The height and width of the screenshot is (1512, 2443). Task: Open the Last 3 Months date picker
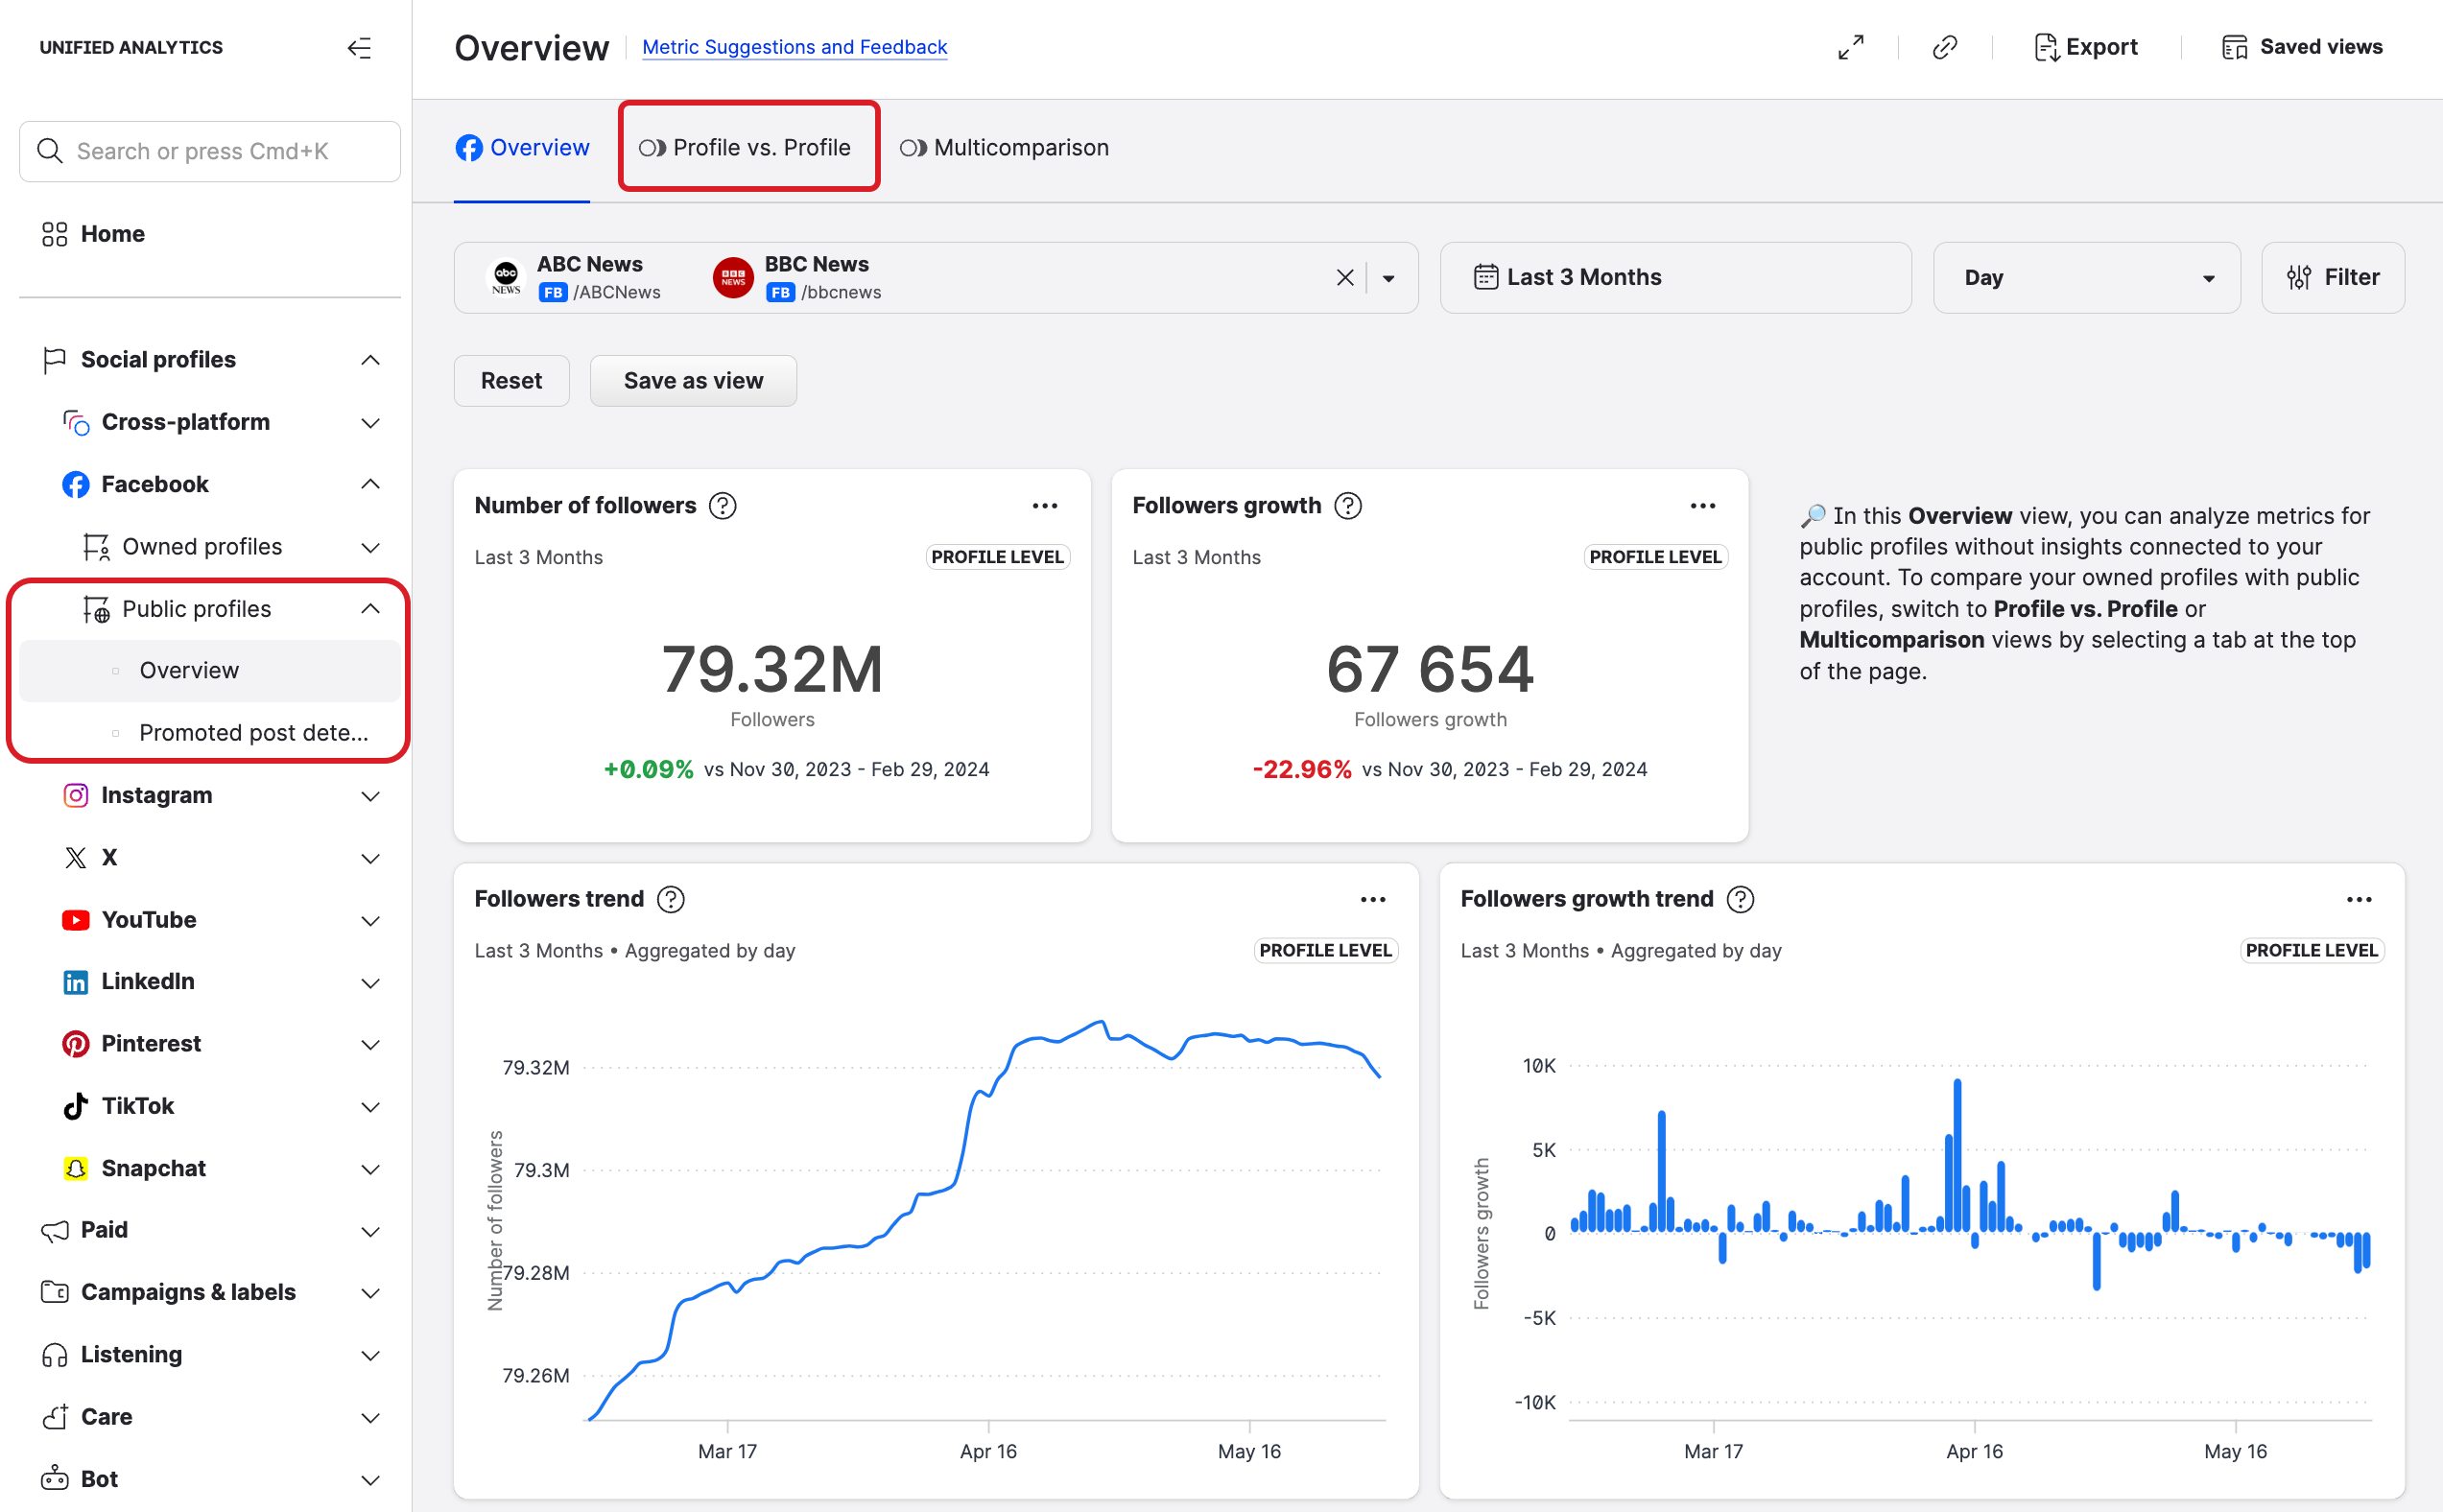pyautogui.click(x=1674, y=278)
